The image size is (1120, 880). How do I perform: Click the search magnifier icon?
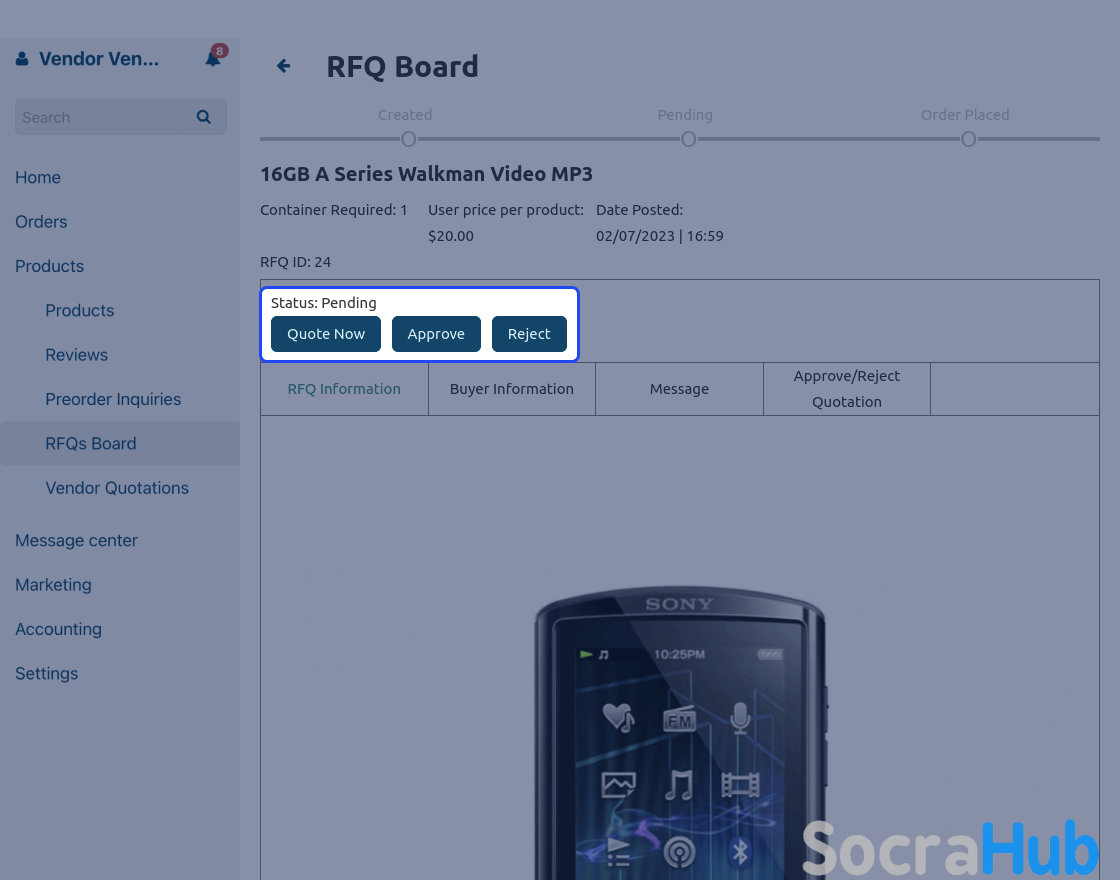click(204, 117)
